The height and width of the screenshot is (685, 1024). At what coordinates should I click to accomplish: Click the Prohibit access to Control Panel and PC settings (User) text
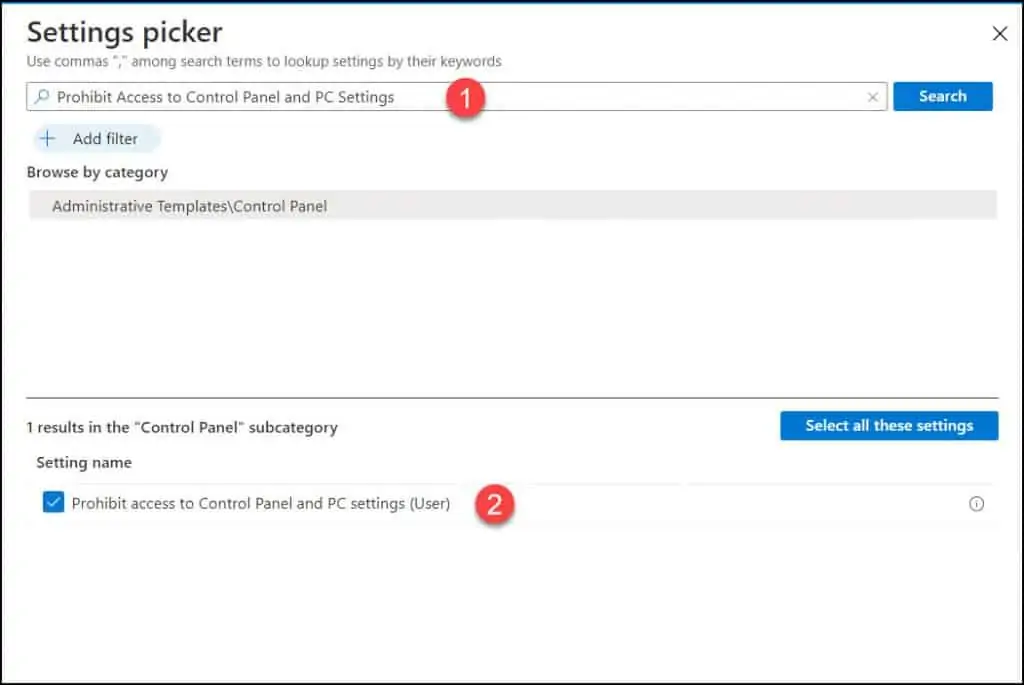(261, 503)
